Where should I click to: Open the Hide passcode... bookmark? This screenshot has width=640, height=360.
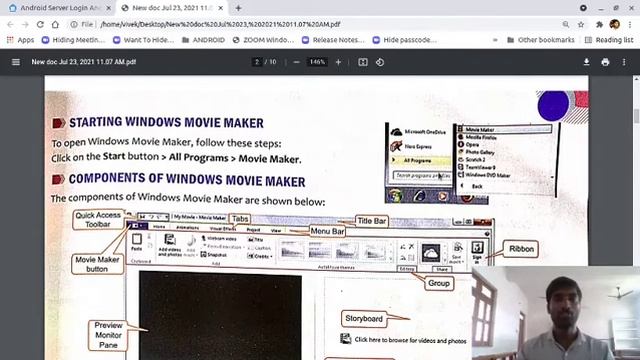405,40
